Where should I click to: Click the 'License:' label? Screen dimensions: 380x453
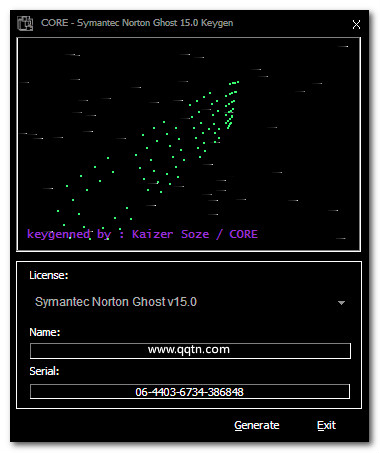coord(49,275)
